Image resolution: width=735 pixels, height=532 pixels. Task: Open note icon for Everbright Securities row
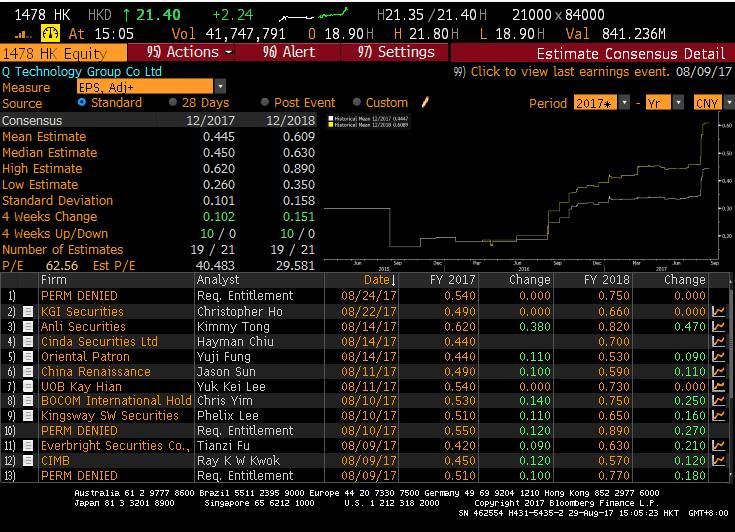coord(28,445)
